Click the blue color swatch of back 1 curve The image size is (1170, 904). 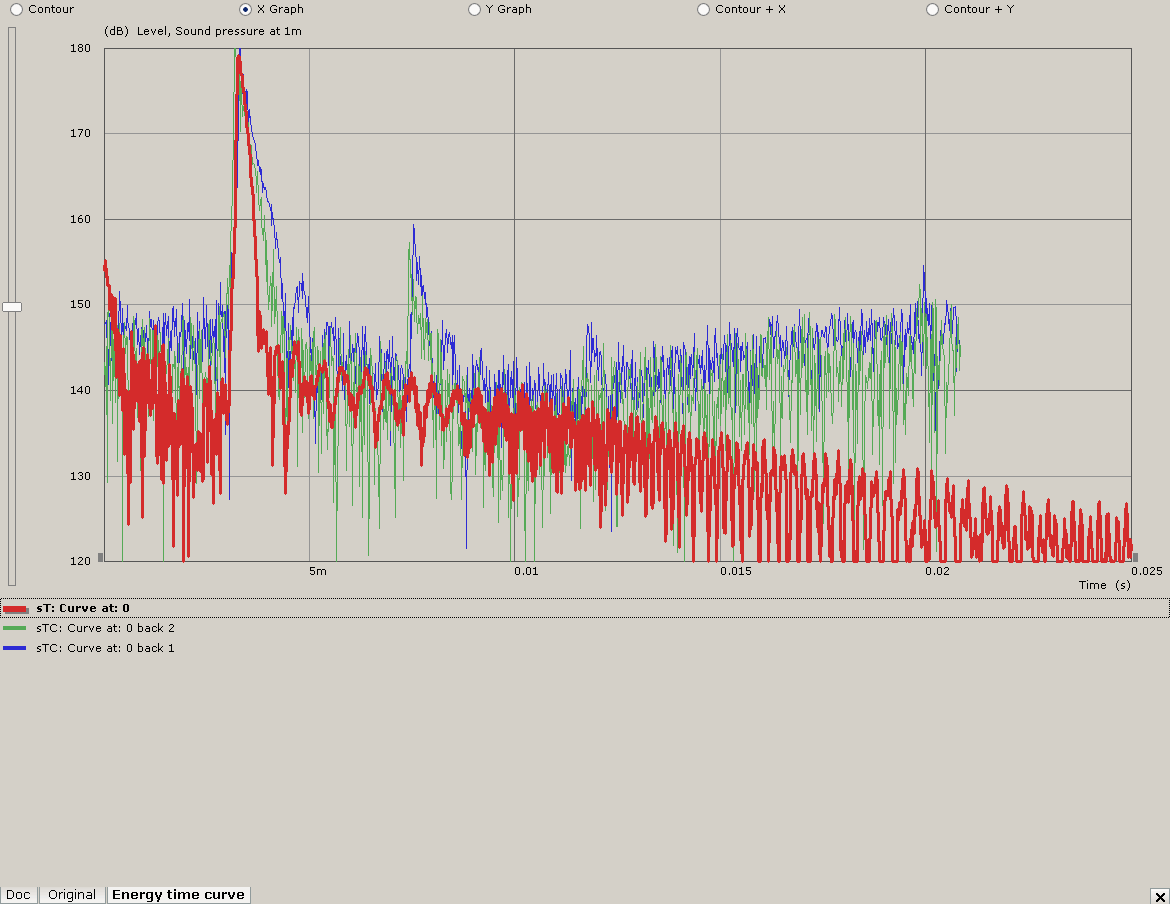pos(15,648)
